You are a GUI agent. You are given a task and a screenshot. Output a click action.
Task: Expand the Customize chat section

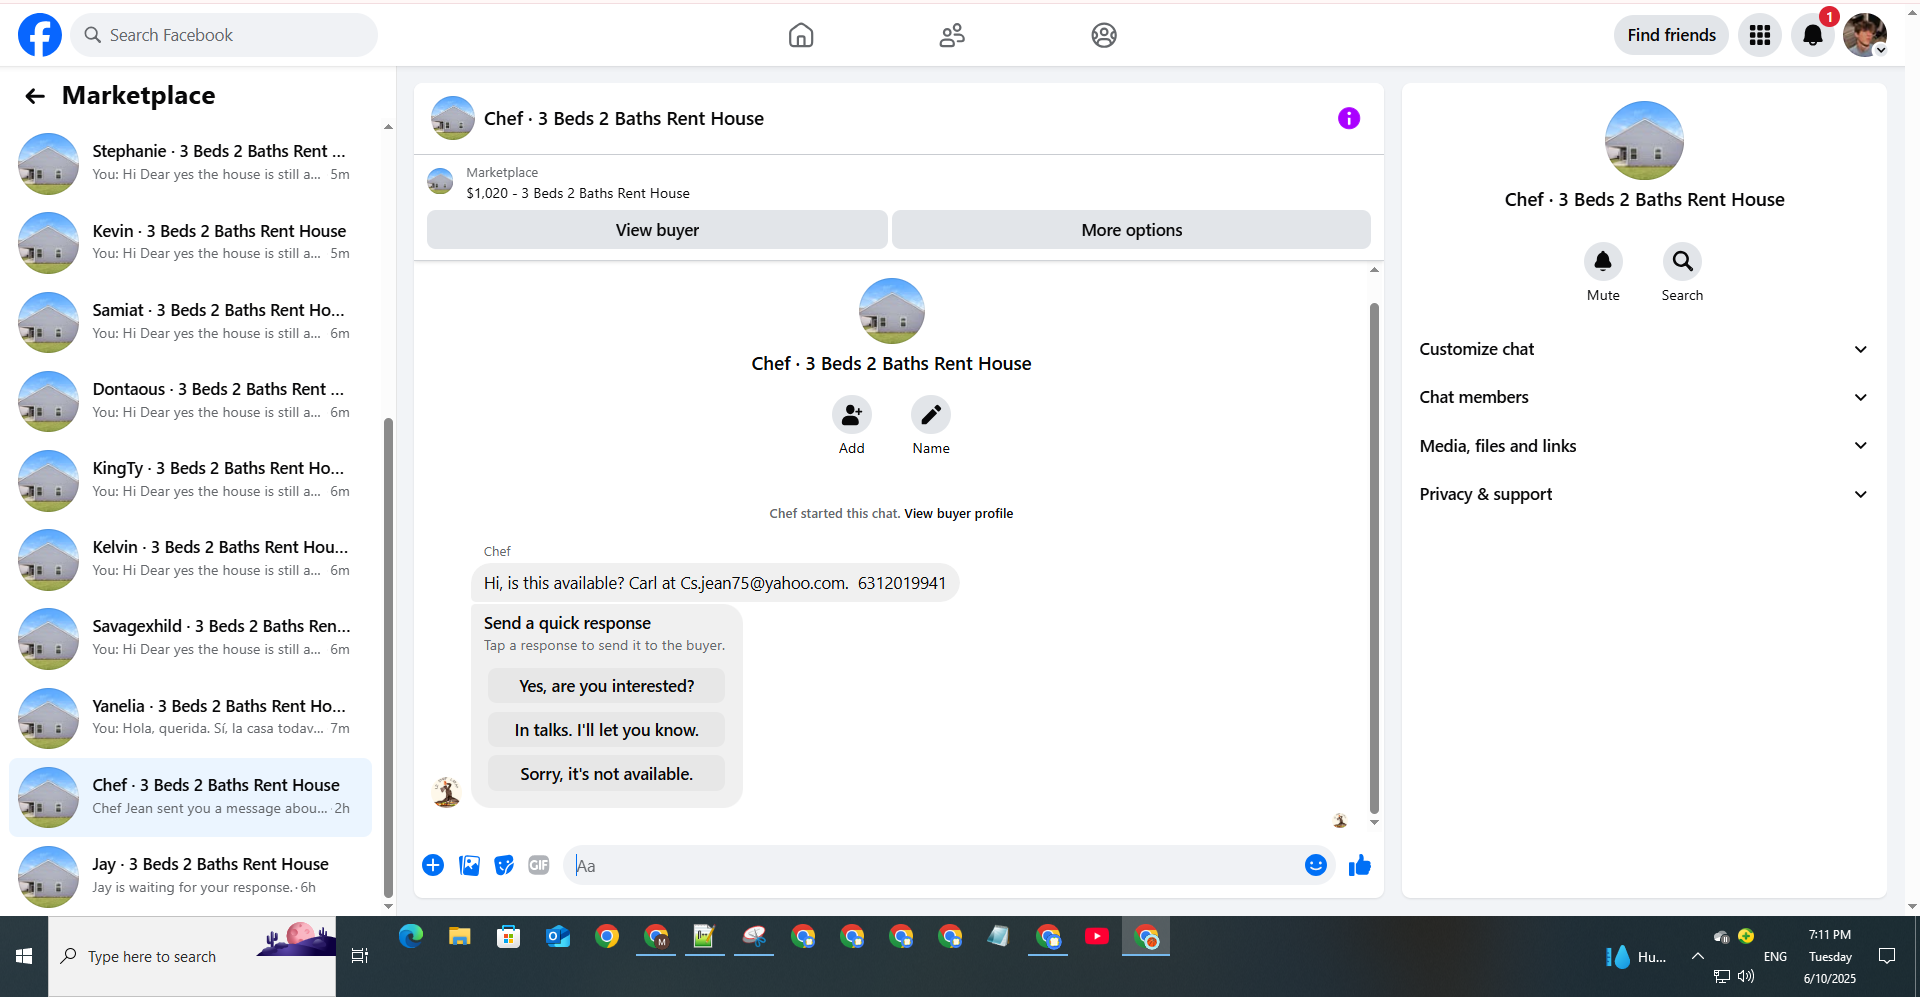tap(1644, 349)
